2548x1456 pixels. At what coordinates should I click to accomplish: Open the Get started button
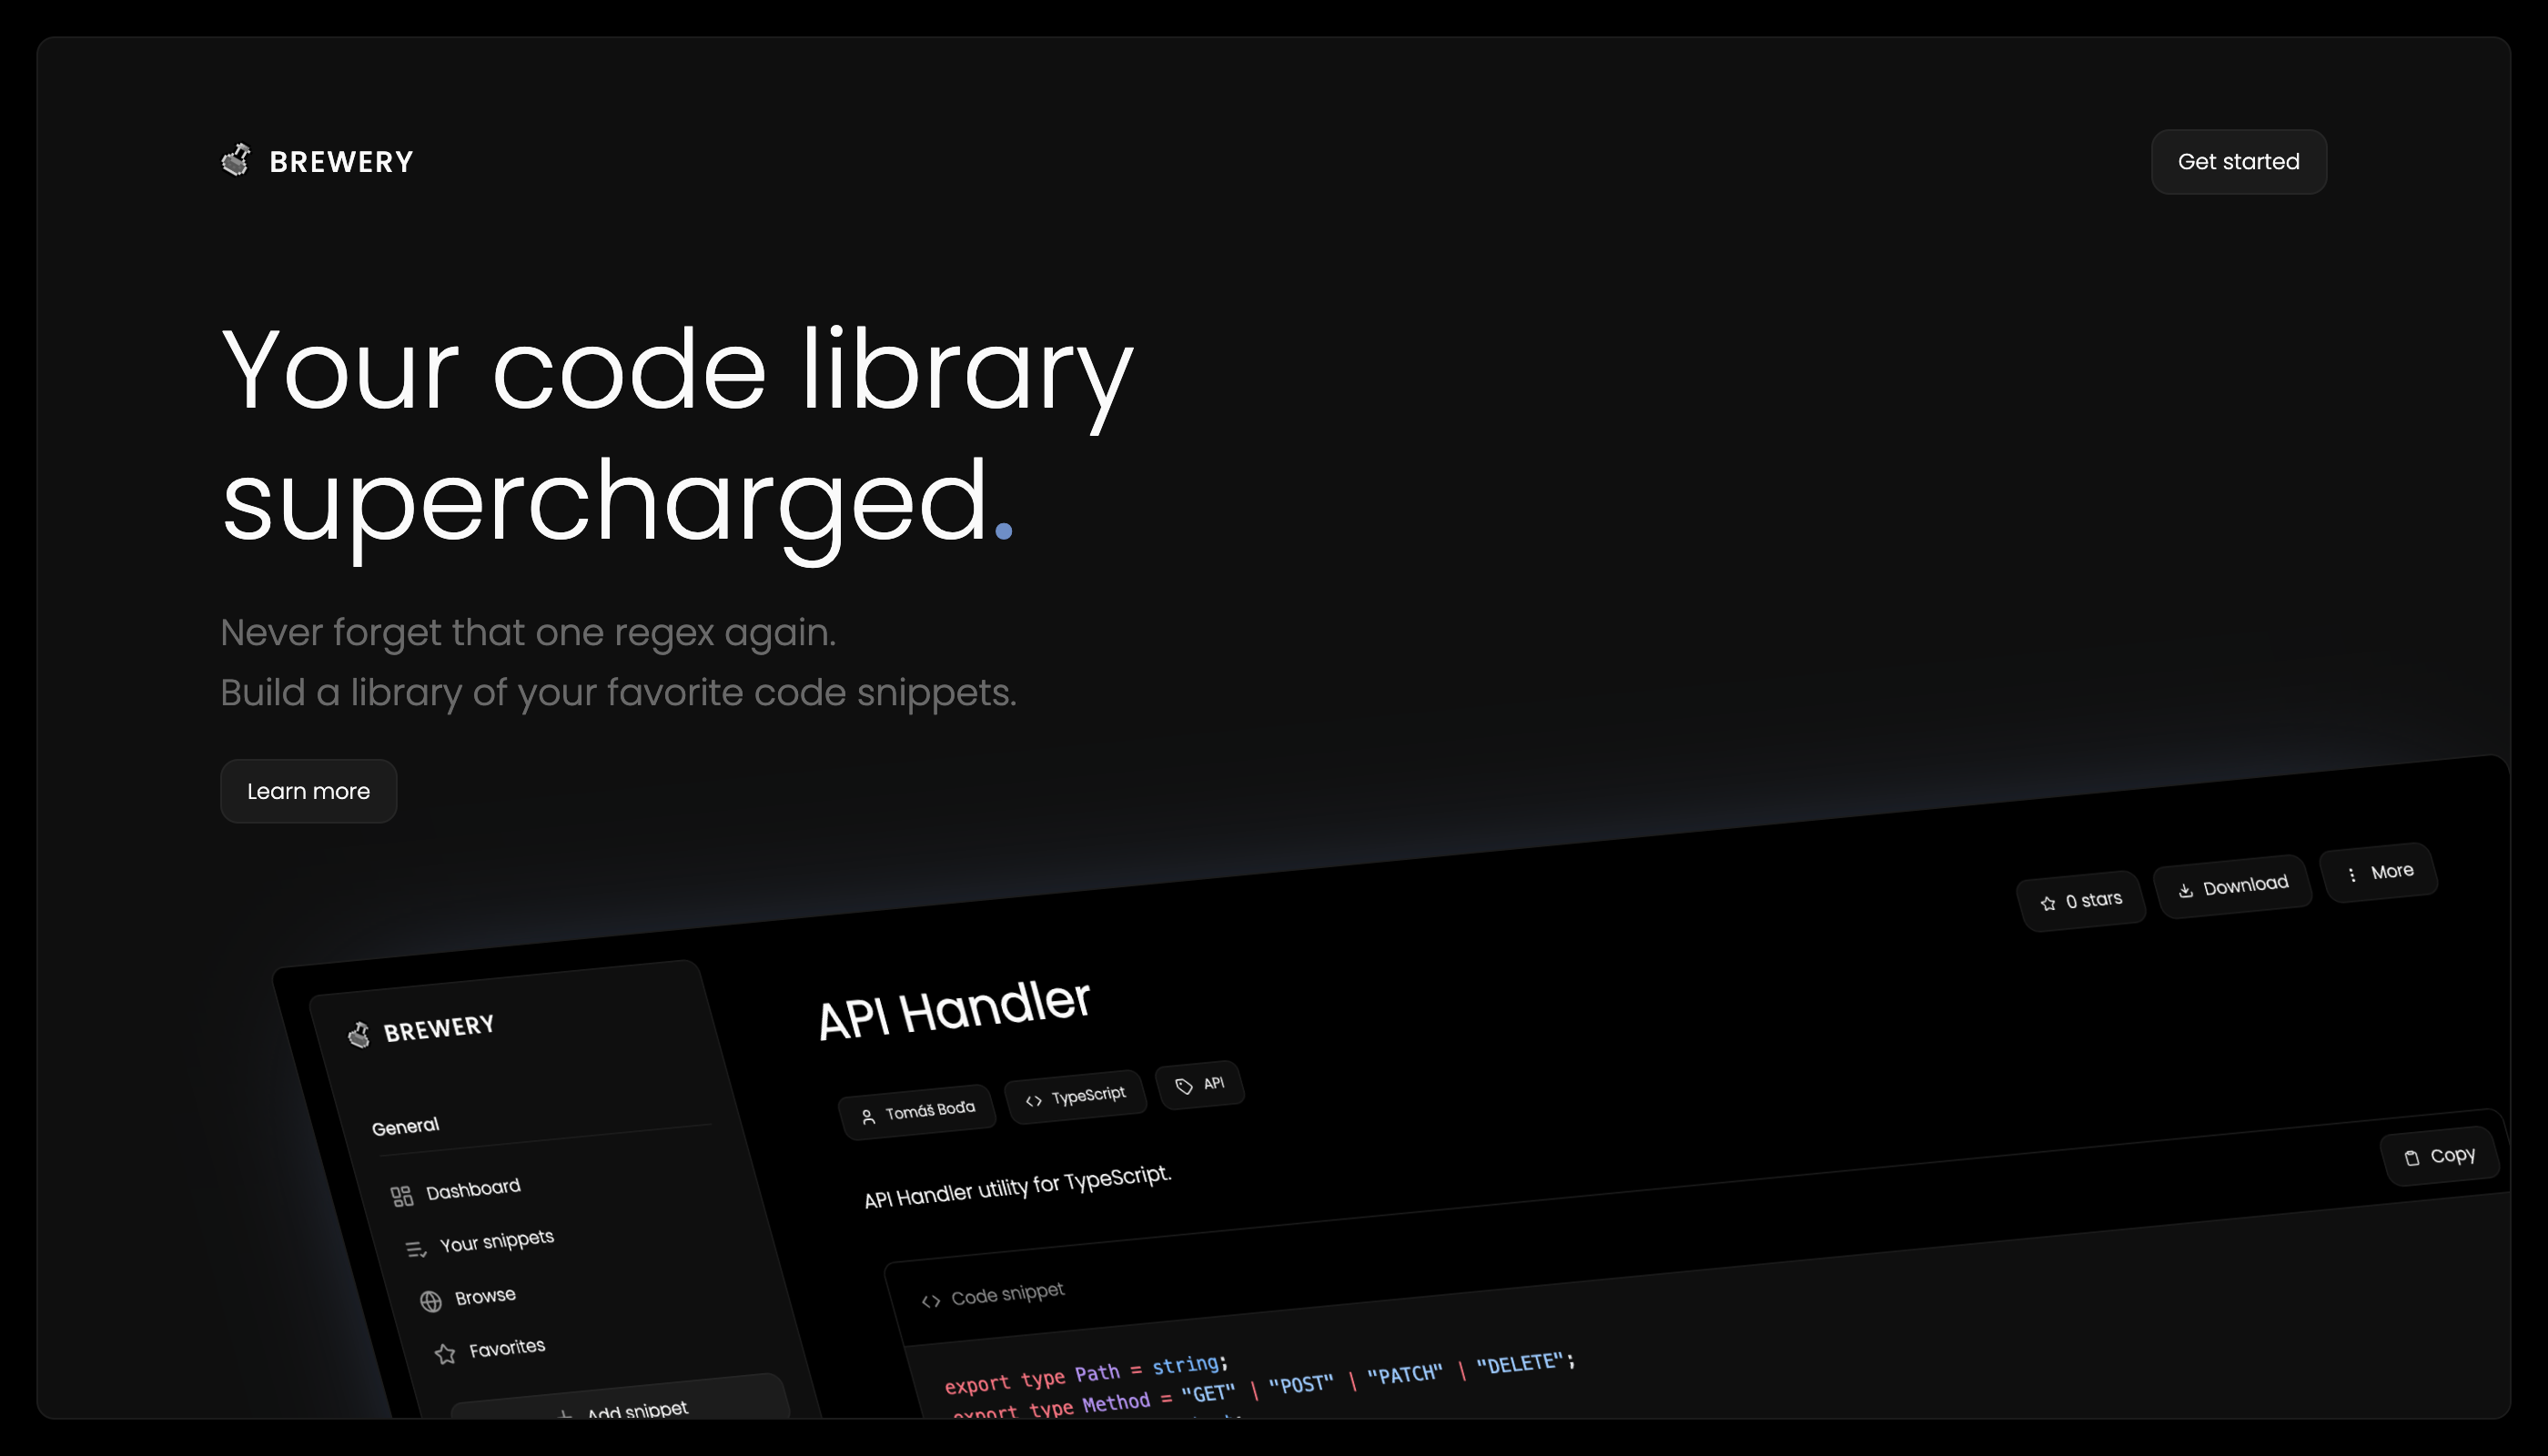coord(2238,161)
